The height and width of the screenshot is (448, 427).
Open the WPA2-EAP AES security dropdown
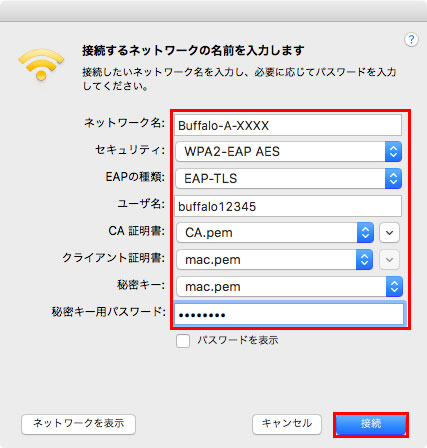click(289, 152)
